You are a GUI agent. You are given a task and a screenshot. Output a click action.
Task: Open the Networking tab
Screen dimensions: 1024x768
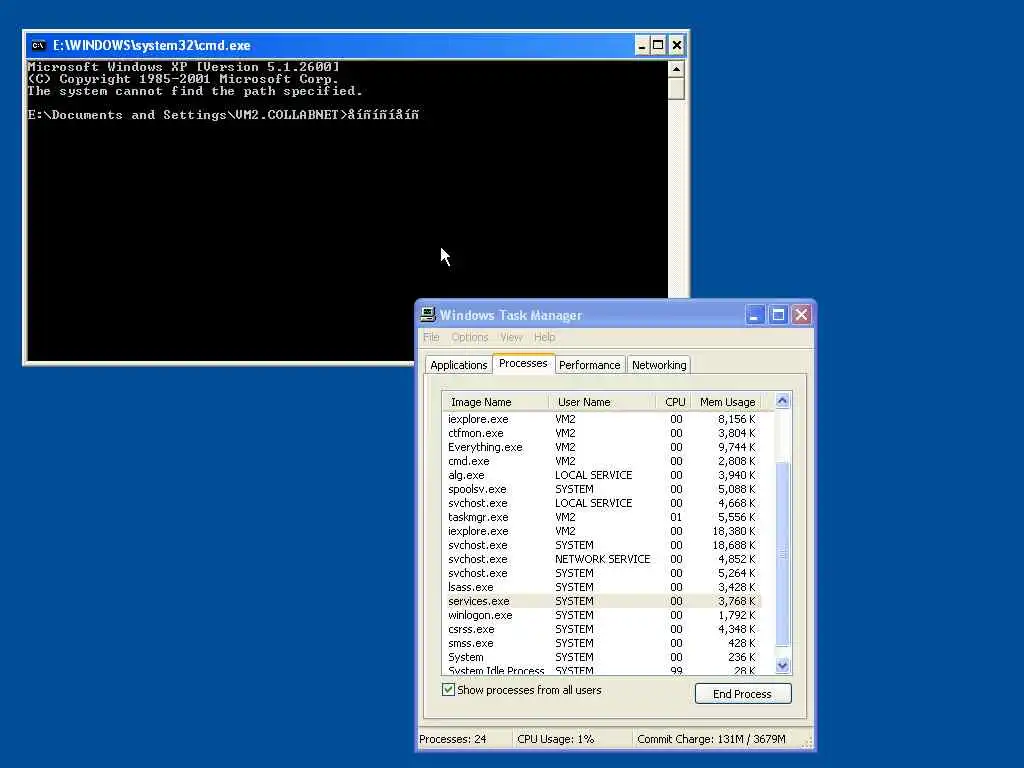click(x=659, y=365)
